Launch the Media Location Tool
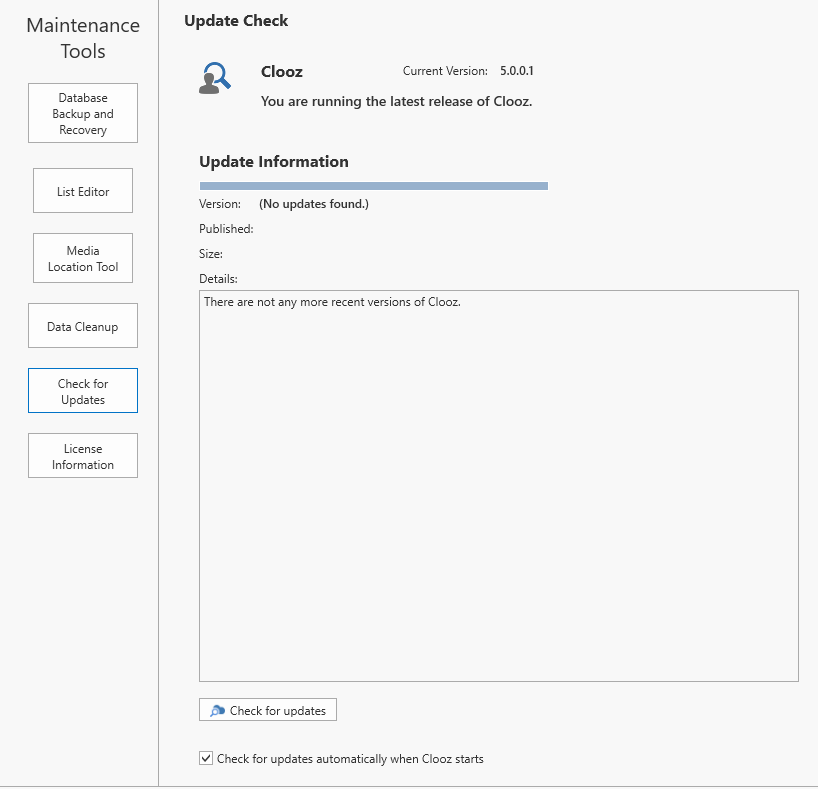Viewport: 818px width, 789px height. tap(83, 259)
